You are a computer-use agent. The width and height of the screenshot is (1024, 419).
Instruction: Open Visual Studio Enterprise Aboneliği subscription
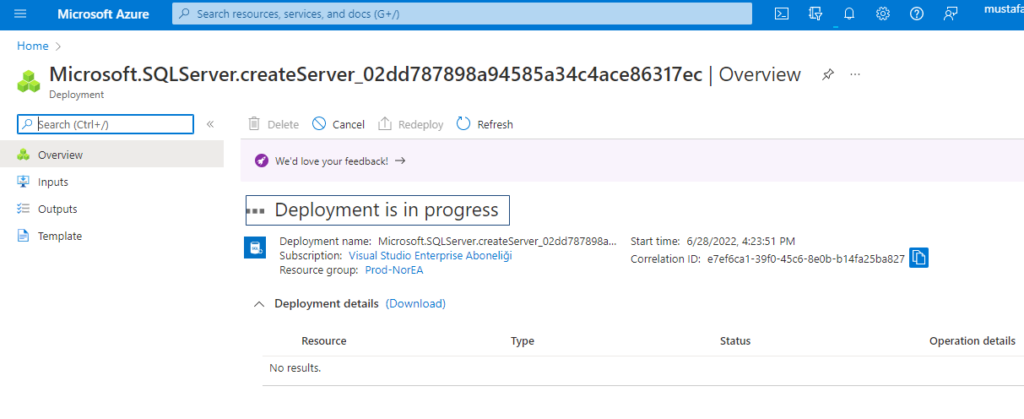coord(430,255)
